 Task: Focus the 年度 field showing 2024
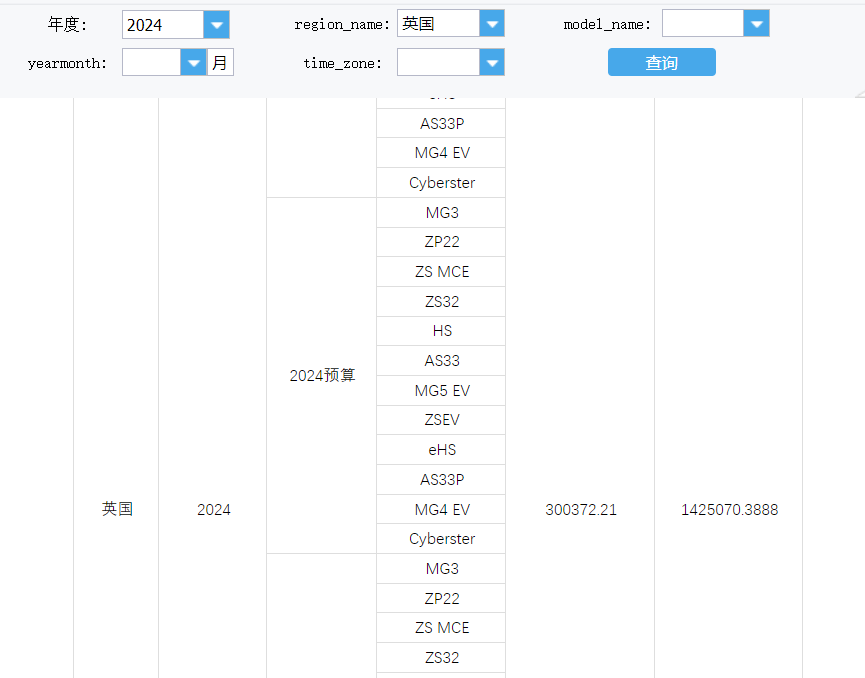163,25
